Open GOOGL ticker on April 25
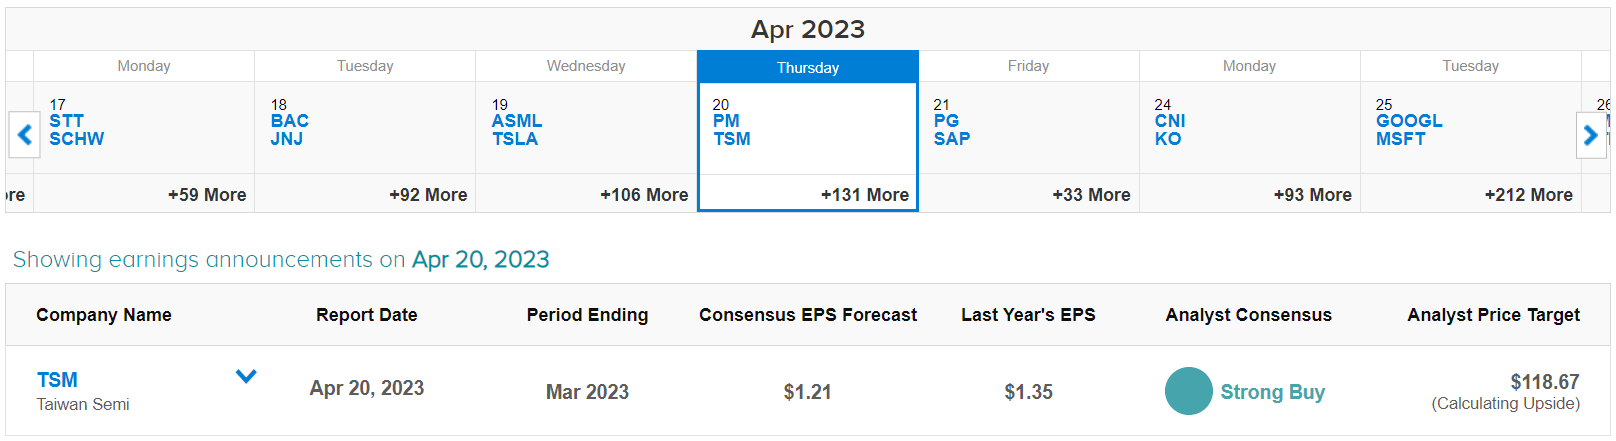The width and height of the screenshot is (1616, 441). (x=1408, y=121)
